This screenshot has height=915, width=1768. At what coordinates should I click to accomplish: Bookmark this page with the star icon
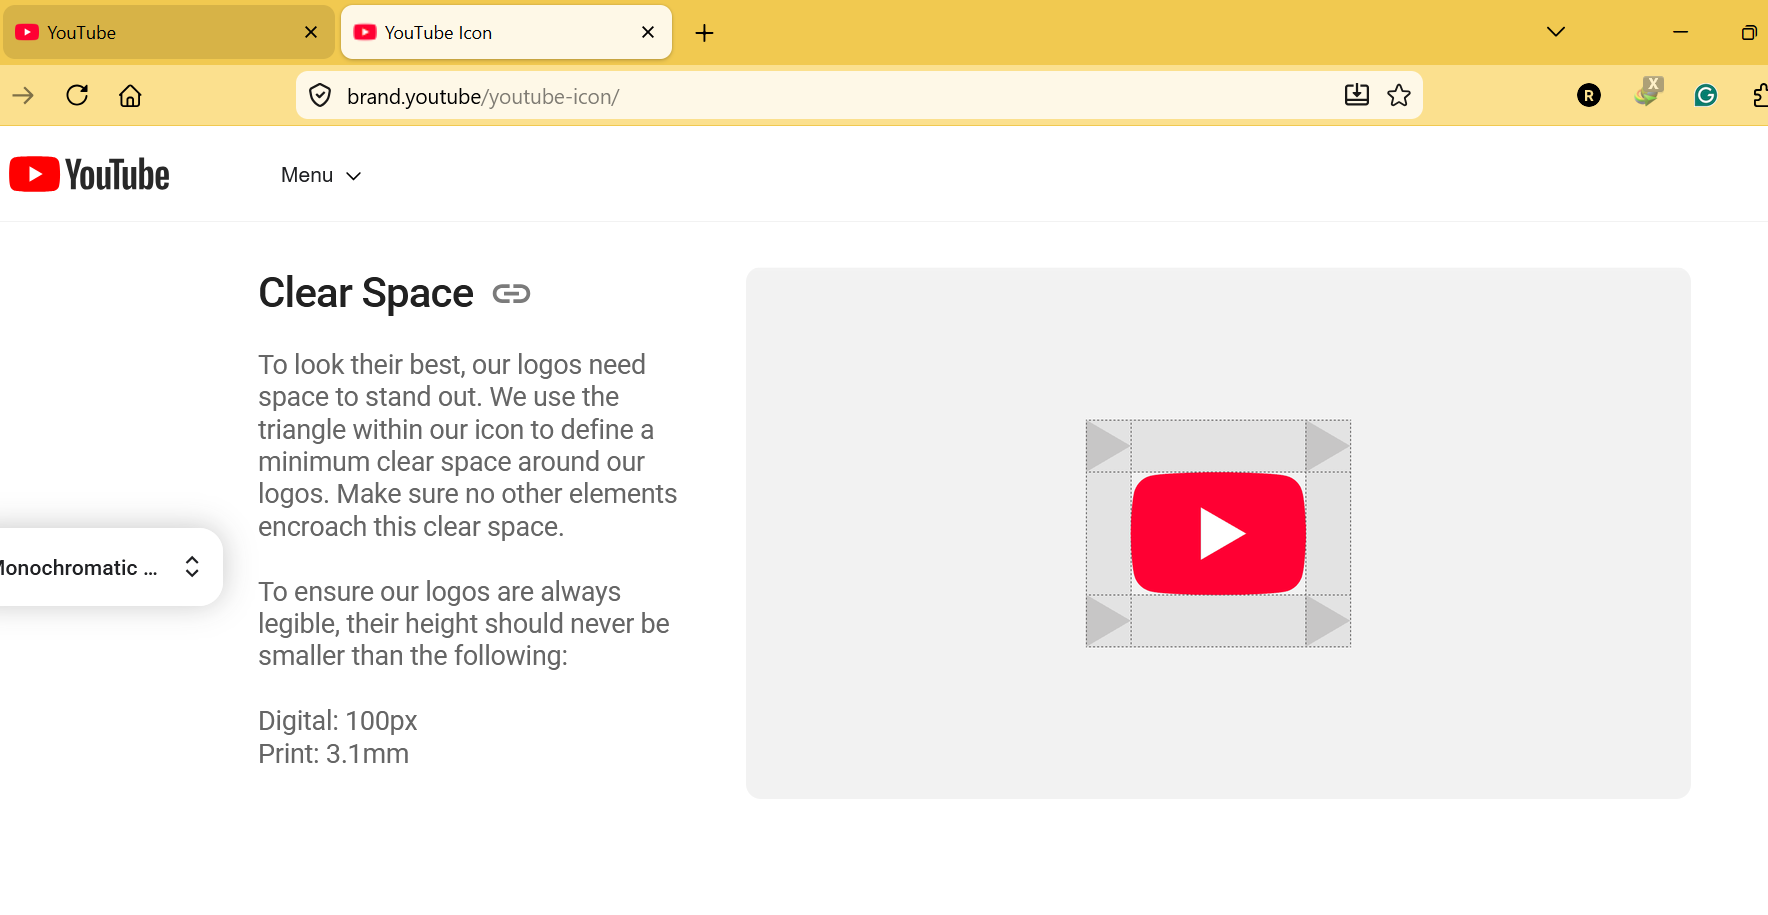pyautogui.click(x=1399, y=96)
